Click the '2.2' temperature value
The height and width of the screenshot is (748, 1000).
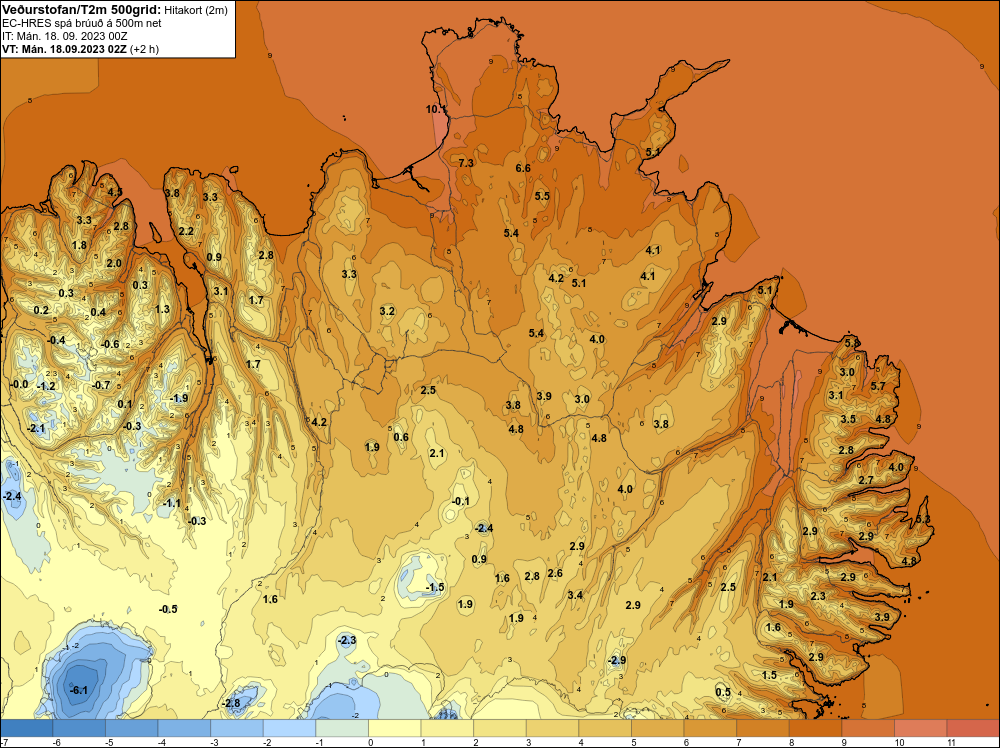(x=186, y=231)
